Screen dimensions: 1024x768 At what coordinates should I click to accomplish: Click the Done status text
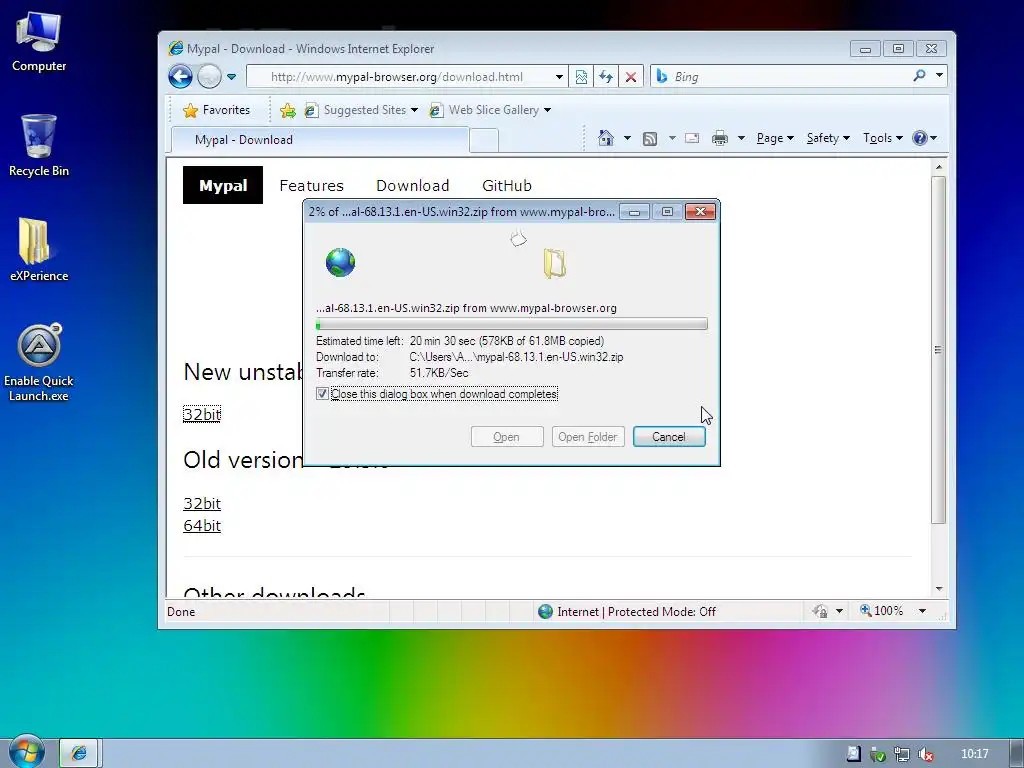point(181,612)
